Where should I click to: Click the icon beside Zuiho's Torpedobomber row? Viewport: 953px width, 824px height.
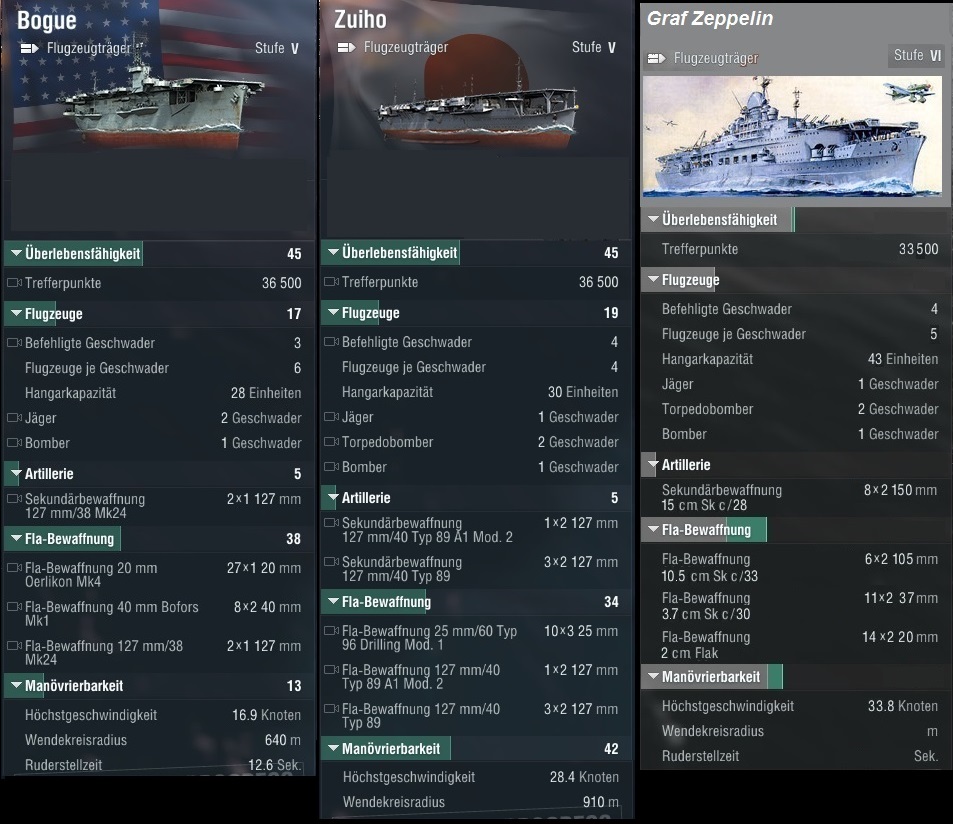tap(330, 442)
